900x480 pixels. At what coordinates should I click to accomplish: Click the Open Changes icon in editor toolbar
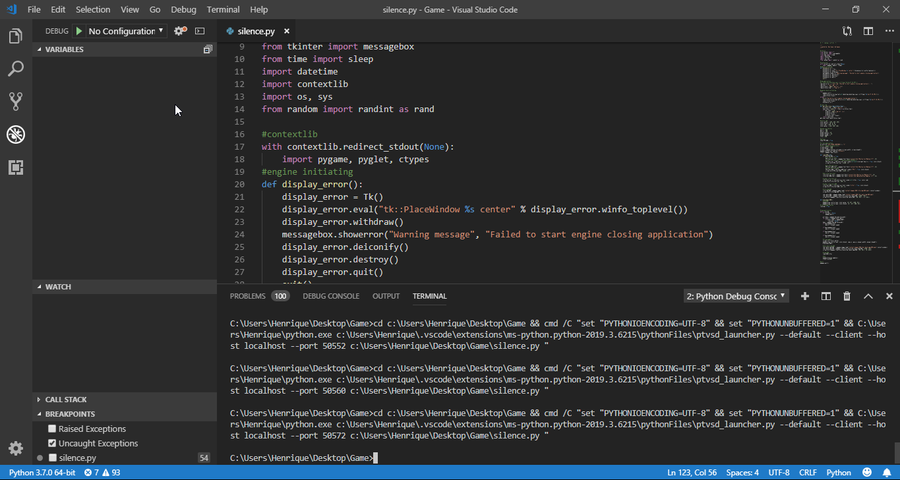[x=847, y=31]
